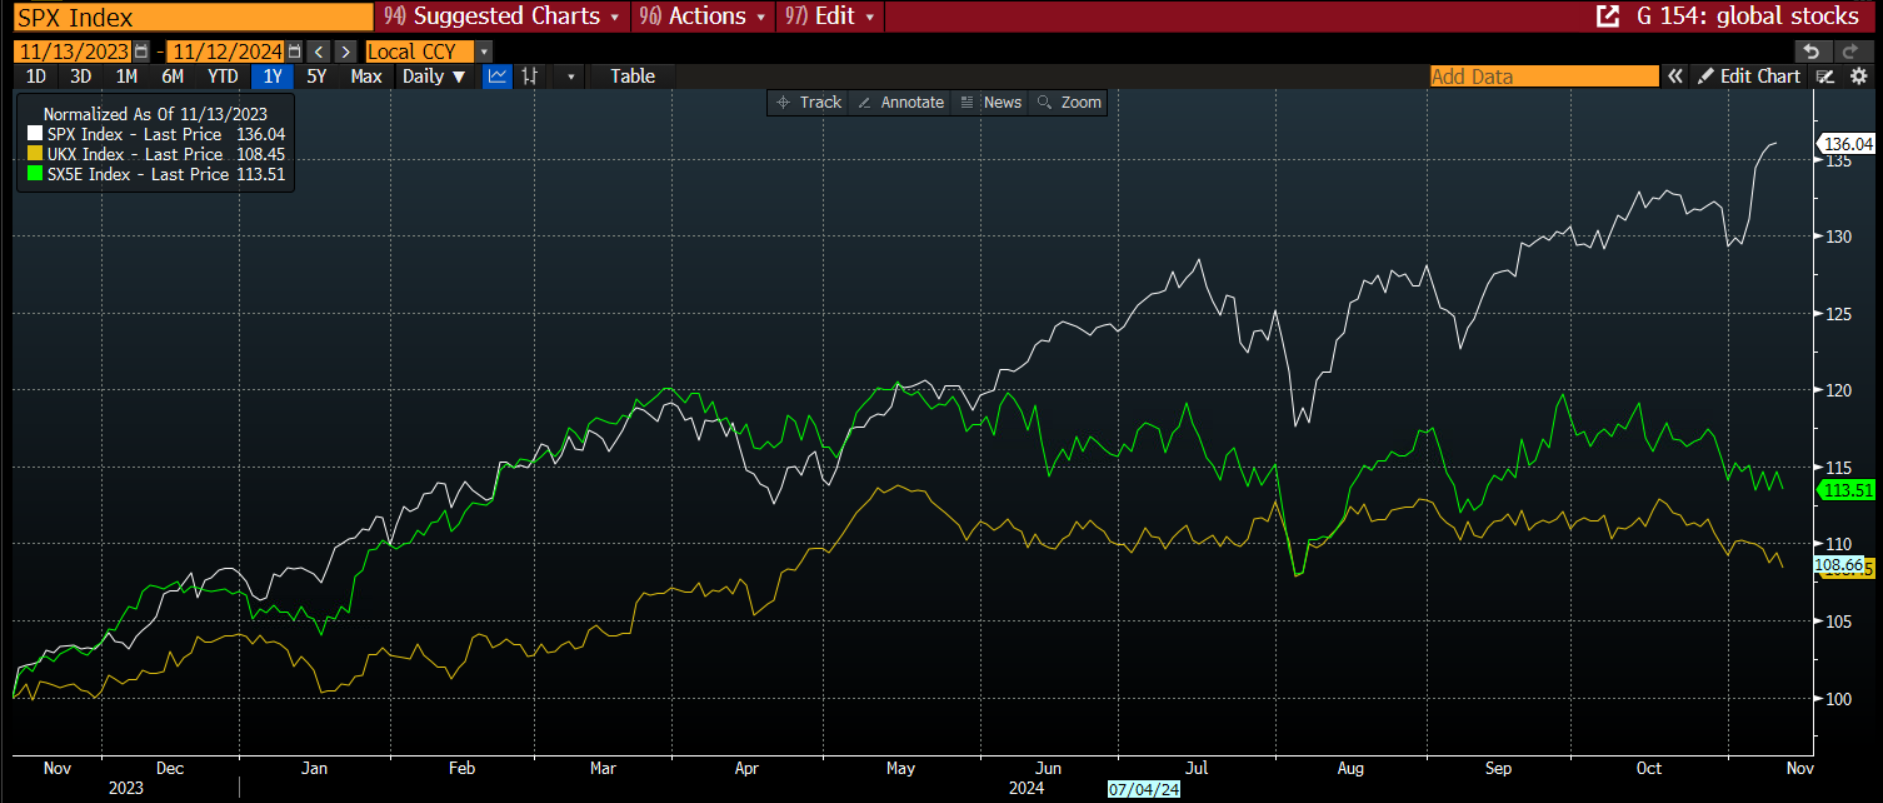Click the pop-out chart icon beside G 154

pyautogui.click(x=1607, y=16)
